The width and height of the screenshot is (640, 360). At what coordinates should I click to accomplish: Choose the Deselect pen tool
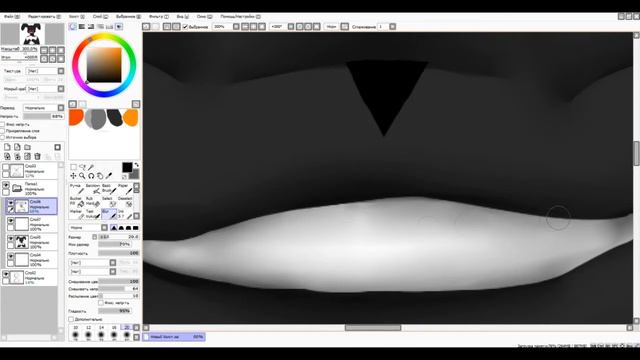125,202
